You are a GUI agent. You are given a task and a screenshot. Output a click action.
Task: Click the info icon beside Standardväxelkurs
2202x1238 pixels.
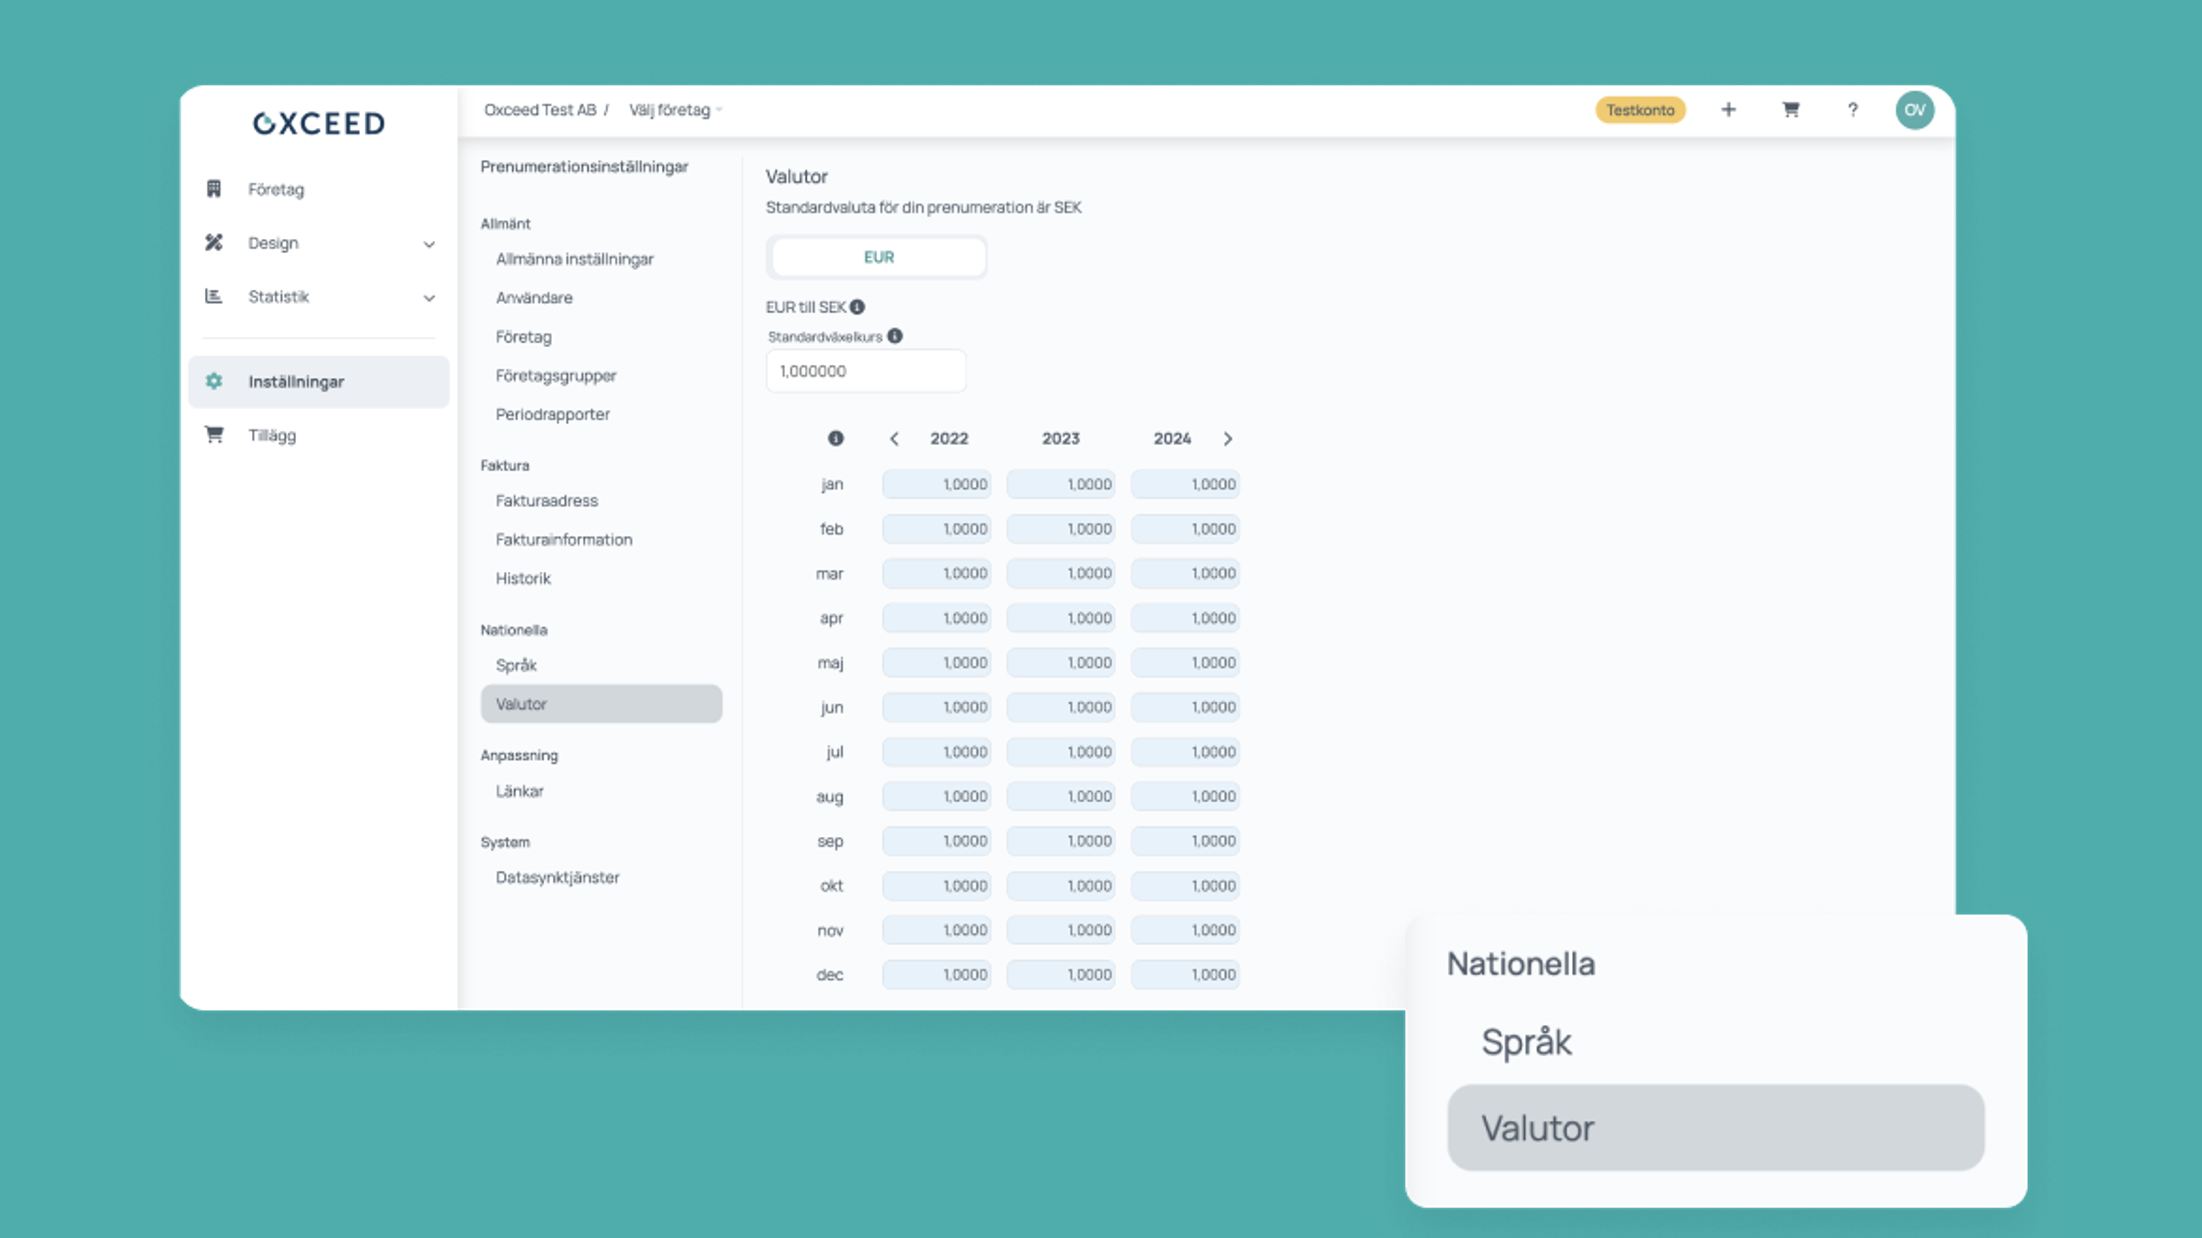(x=895, y=336)
